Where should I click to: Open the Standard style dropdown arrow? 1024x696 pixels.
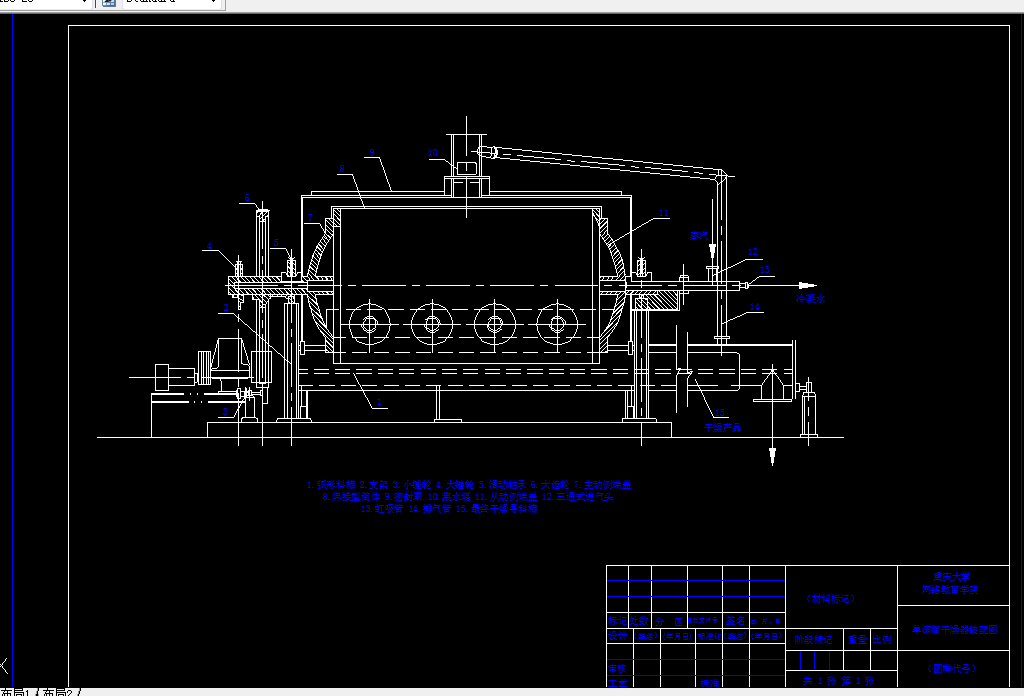tap(214, 3)
